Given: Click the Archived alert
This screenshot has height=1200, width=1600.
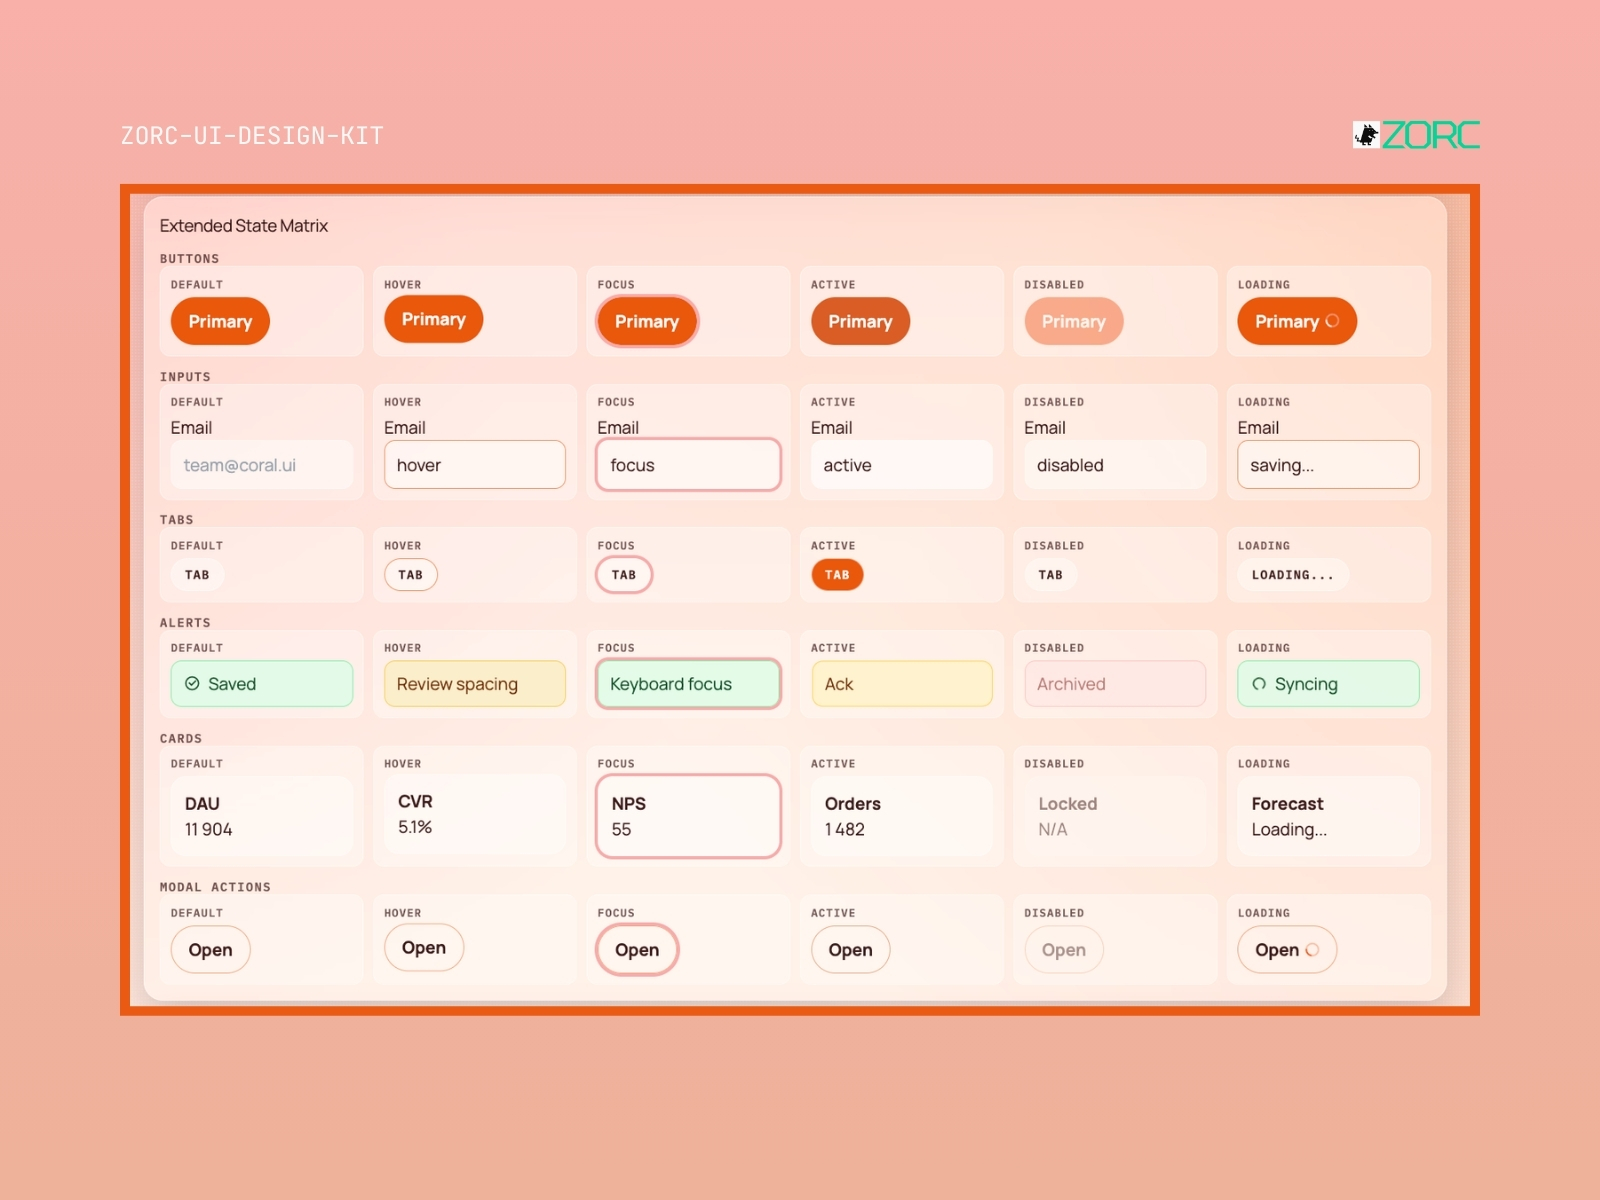Looking at the screenshot, I should tap(1115, 684).
